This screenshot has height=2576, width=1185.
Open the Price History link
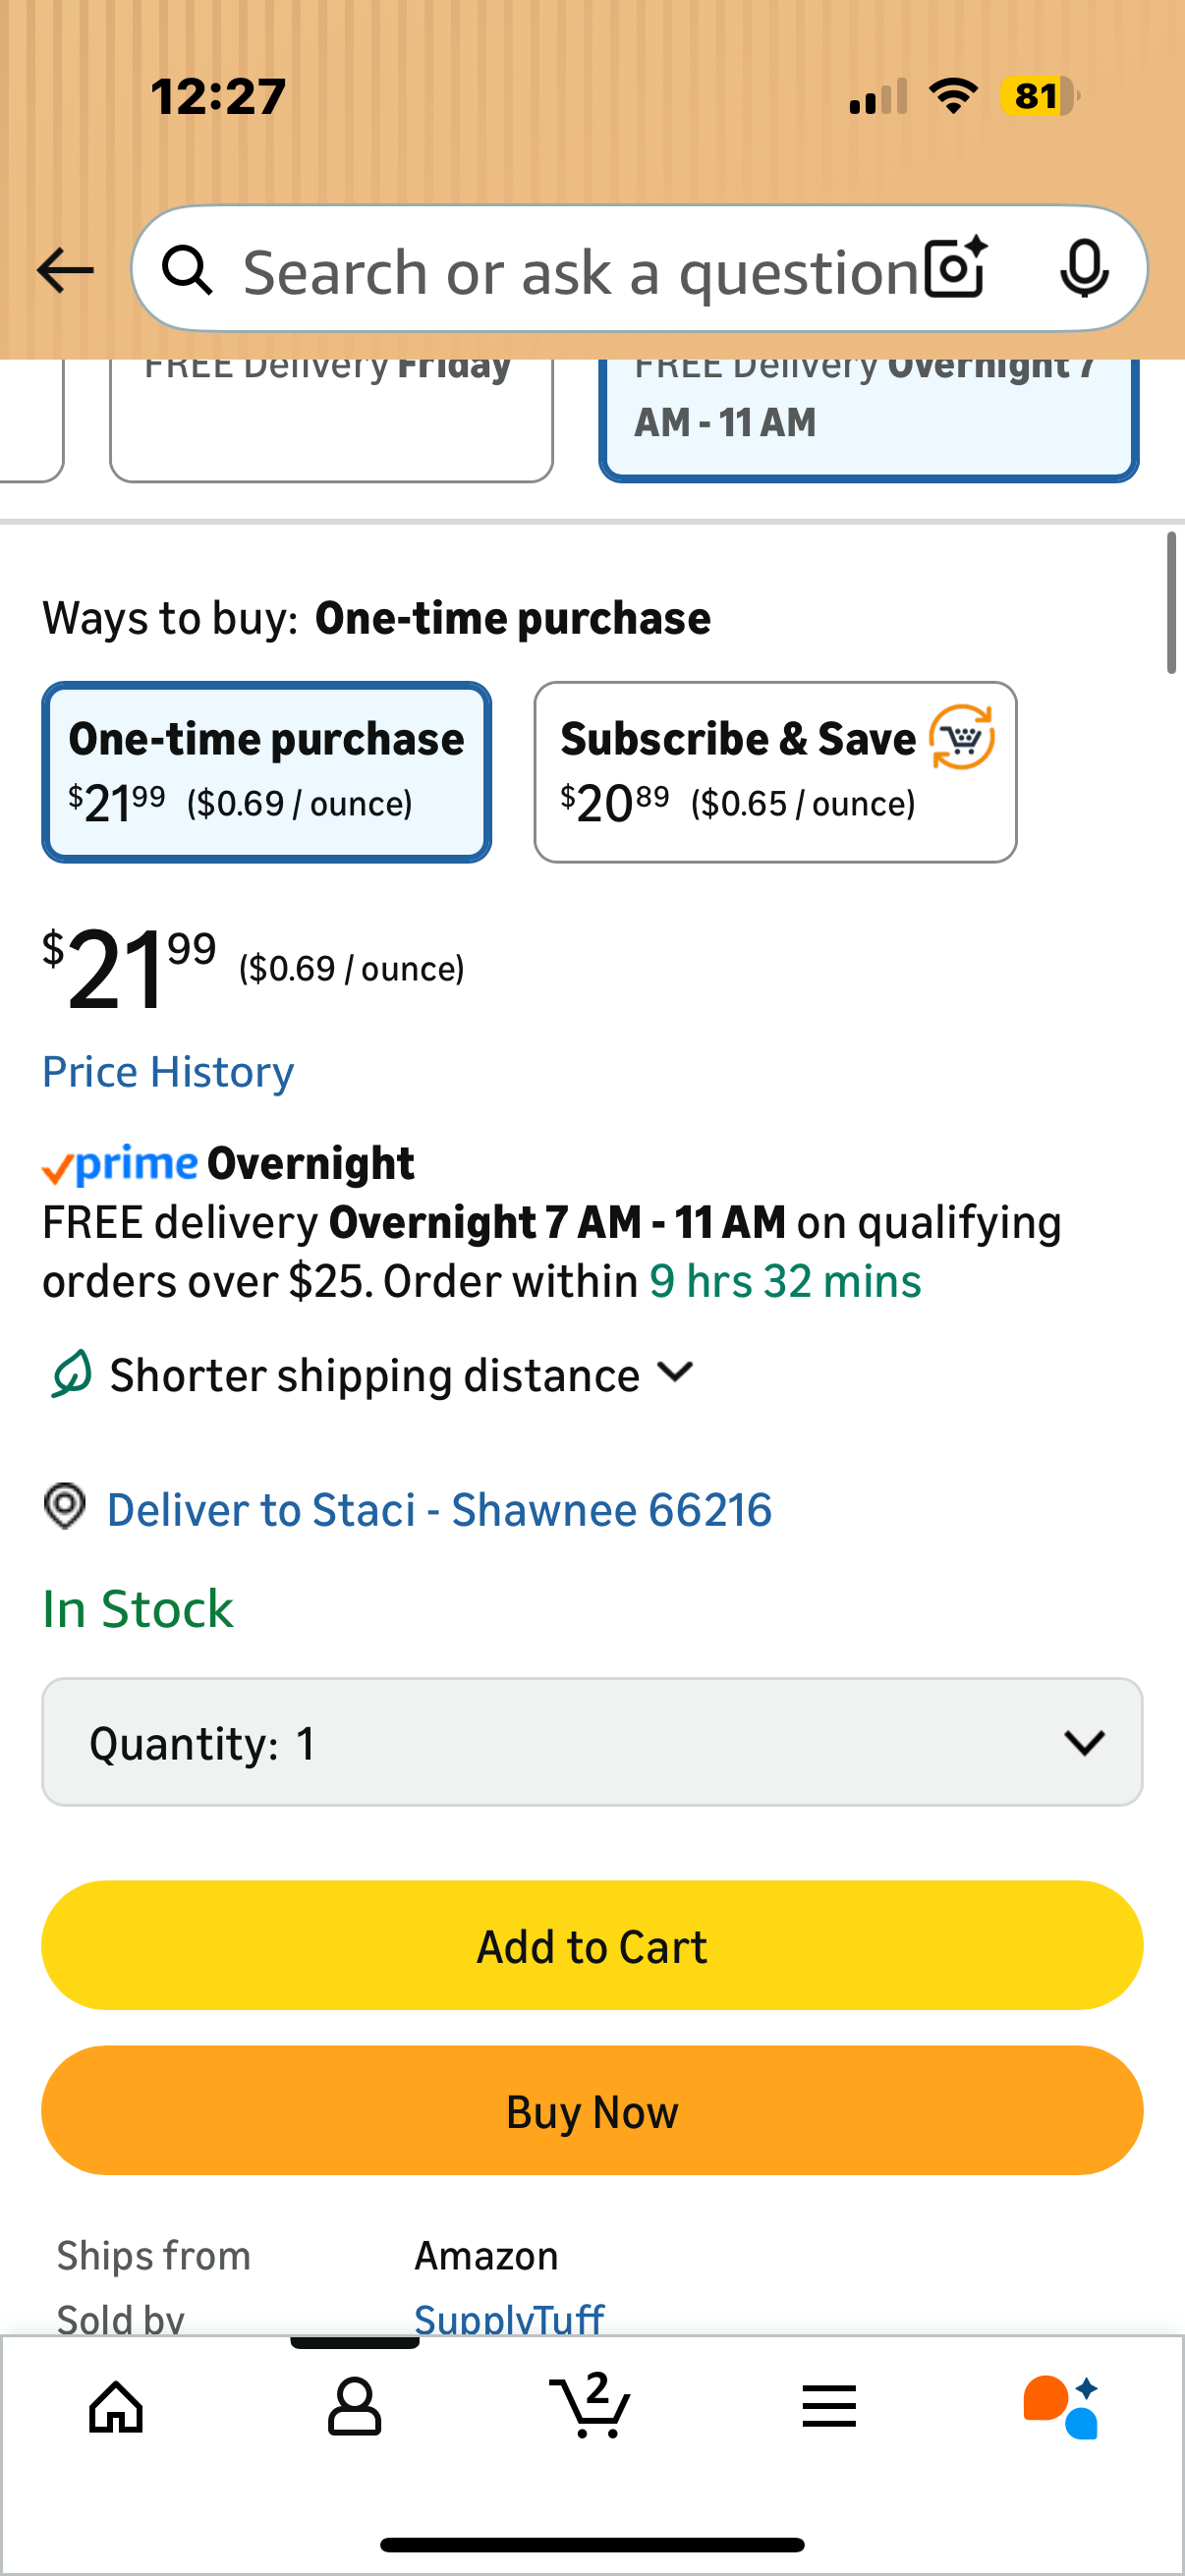pos(168,1072)
